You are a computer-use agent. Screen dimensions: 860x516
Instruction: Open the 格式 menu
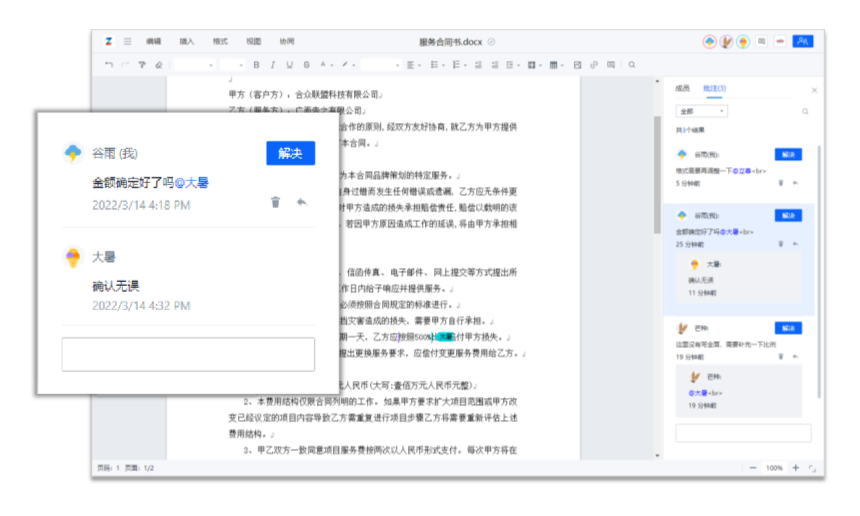220,41
